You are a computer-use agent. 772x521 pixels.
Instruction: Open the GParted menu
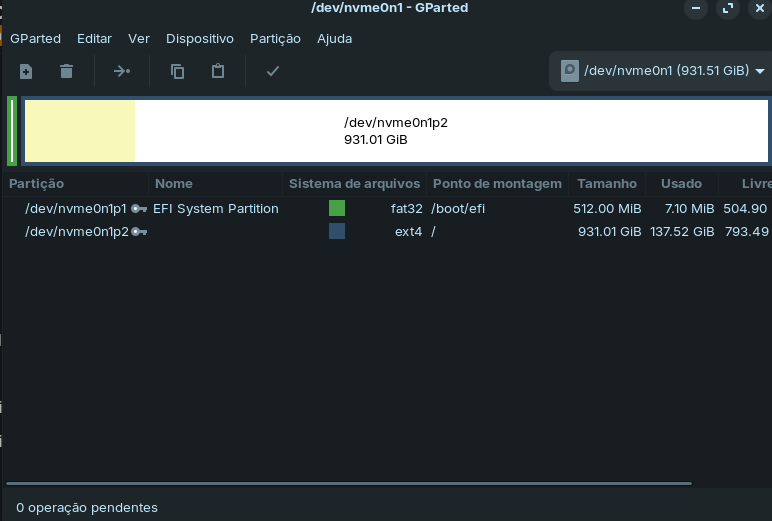click(x=35, y=39)
